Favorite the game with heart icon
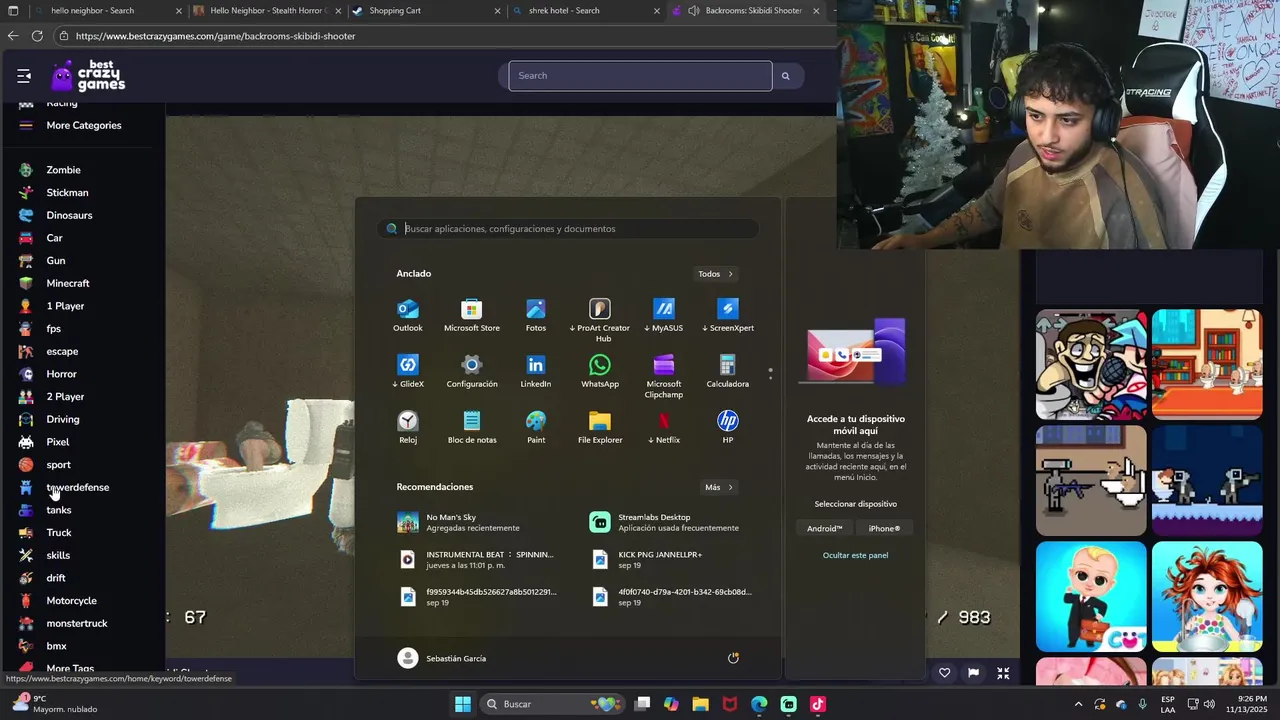Image resolution: width=1280 pixels, height=720 pixels. click(x=944, y=673)
